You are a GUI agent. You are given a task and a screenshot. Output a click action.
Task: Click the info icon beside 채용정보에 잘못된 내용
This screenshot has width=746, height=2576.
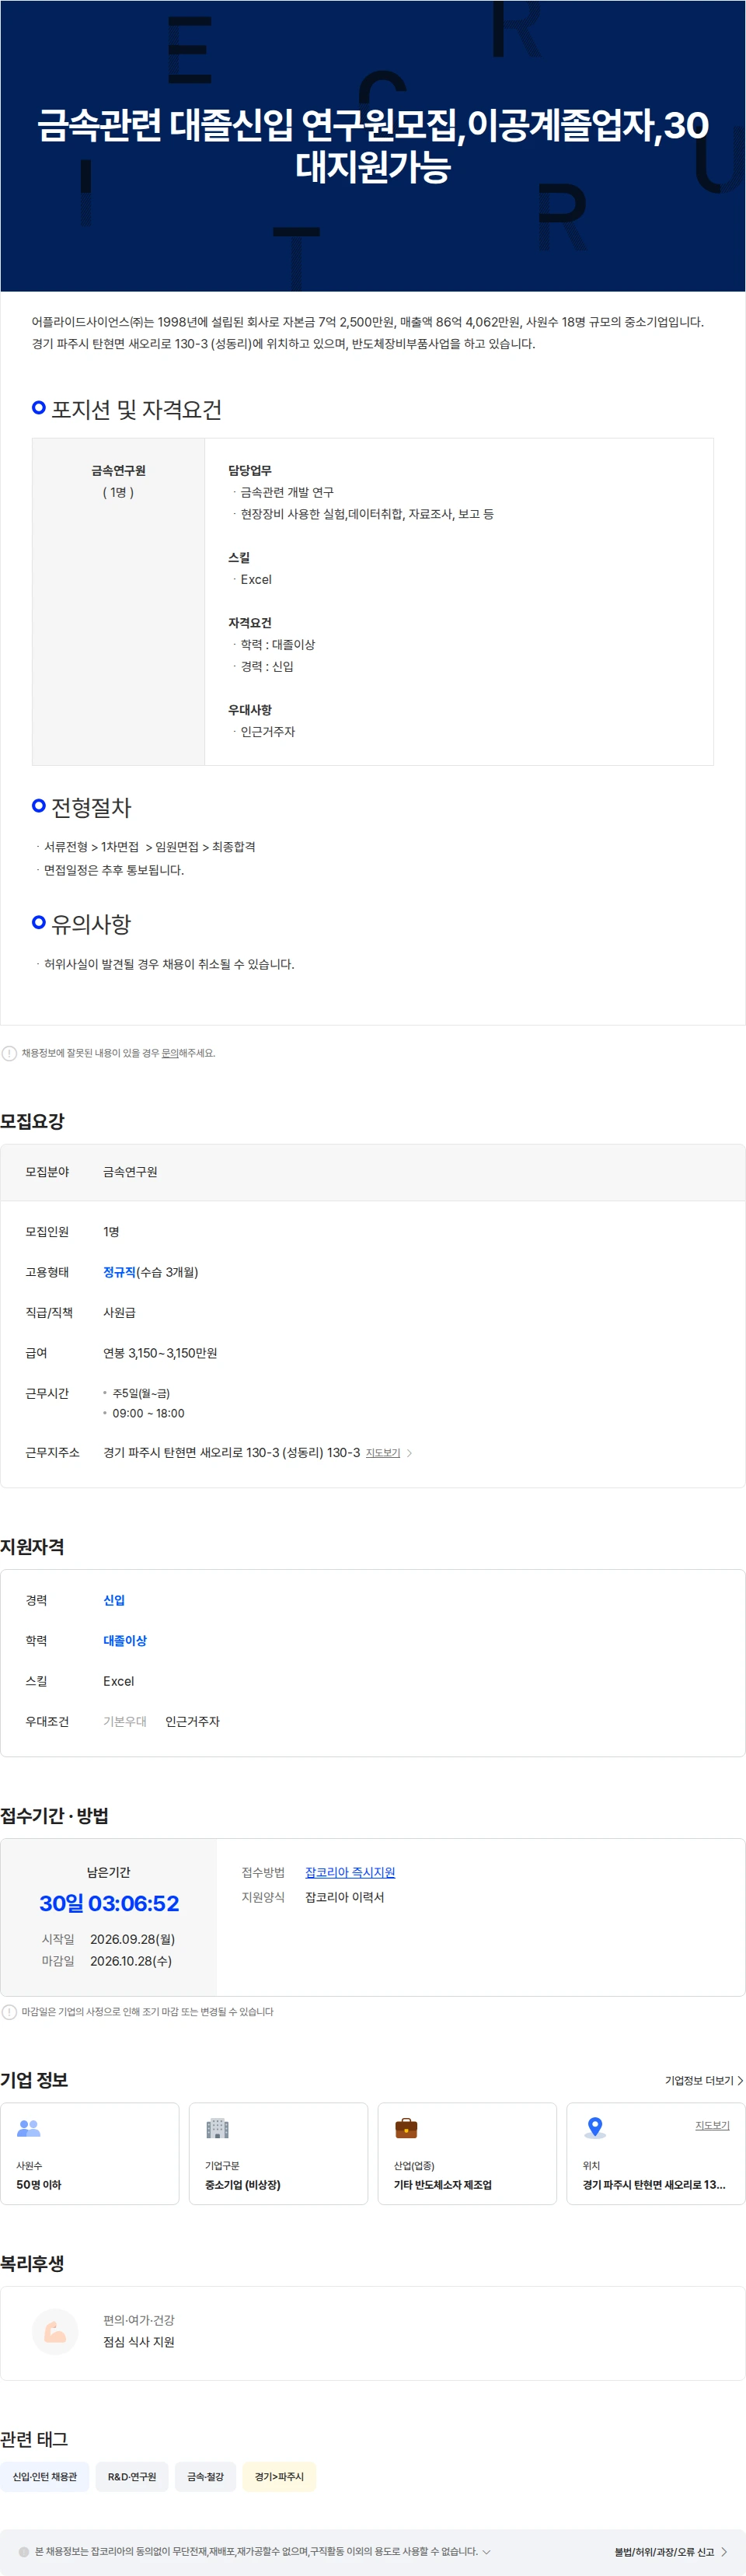pos(9,1053)
